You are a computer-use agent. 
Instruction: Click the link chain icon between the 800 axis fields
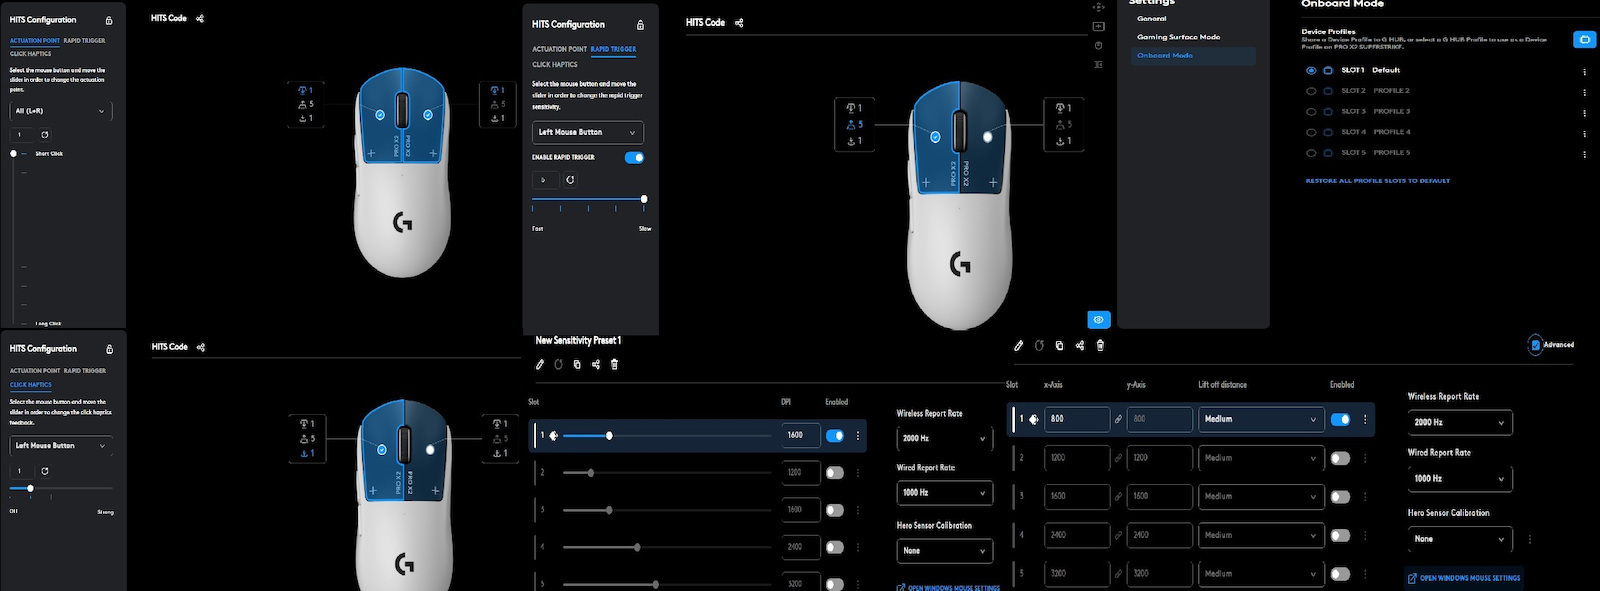coord(1118,419)
